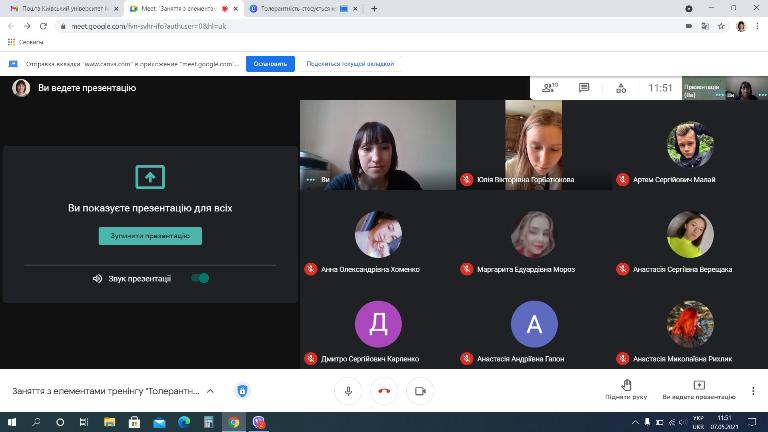Click mute indicator for Анна Олександрівна Хоменко
The height and width of the screenshot is (432, 768).
pos(311,269)
